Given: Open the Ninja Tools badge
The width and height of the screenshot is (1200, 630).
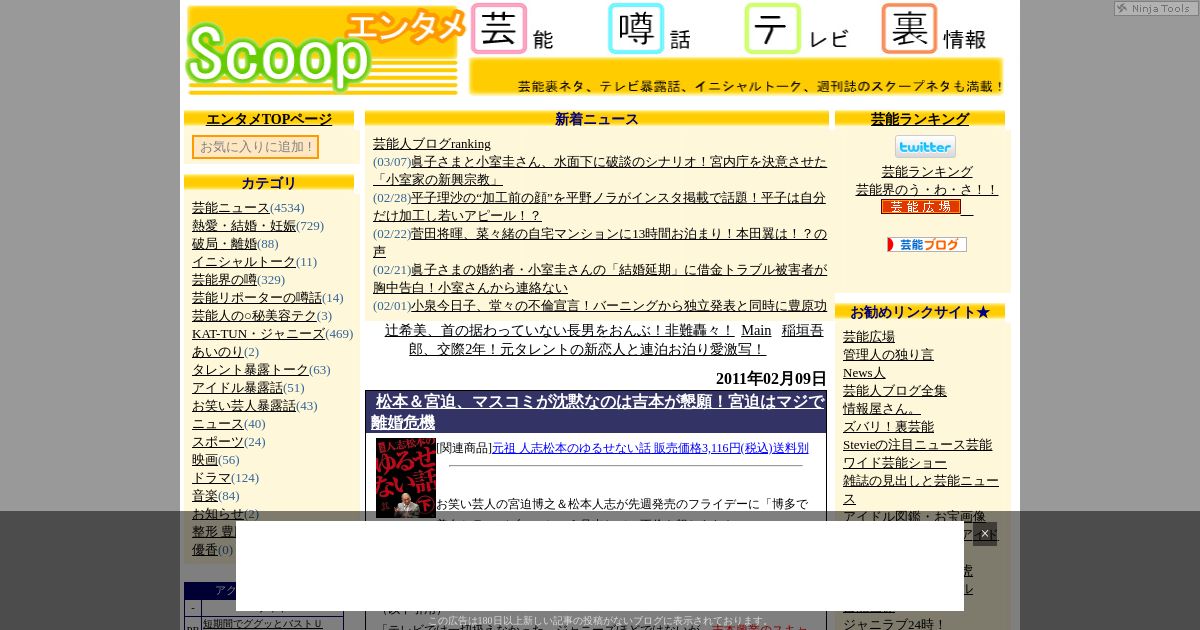Looking at the screenshot, I should [x=1156, y=8].
